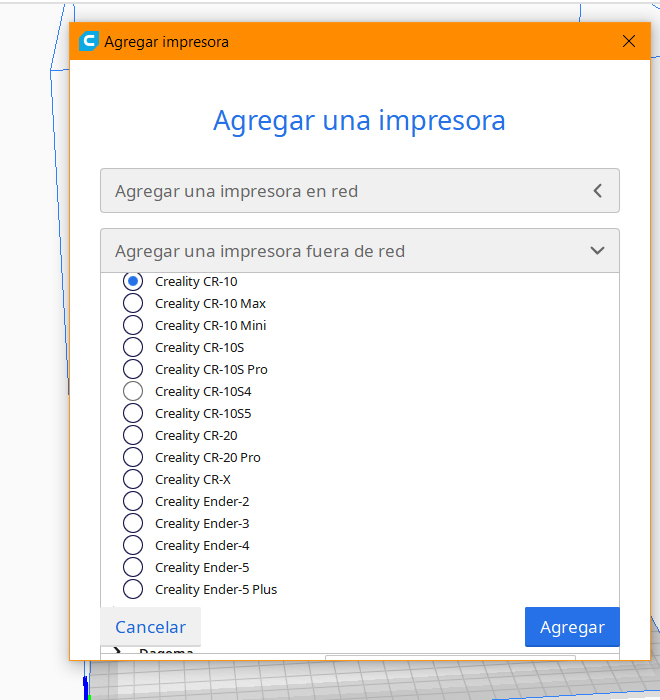This screenshot has width=660, height=700.
Task: Click the Cancelar button
Action: pyautogui.click(x=151, y=627)
